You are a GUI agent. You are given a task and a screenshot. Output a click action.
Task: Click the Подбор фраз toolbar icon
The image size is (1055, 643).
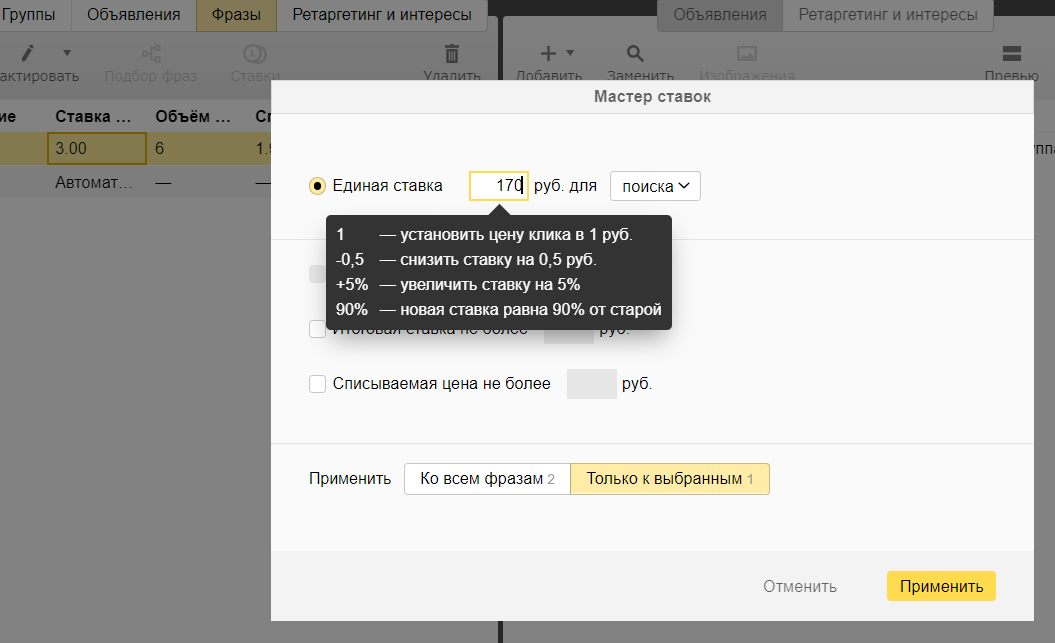pyautogui.click(x=151, y=54)
